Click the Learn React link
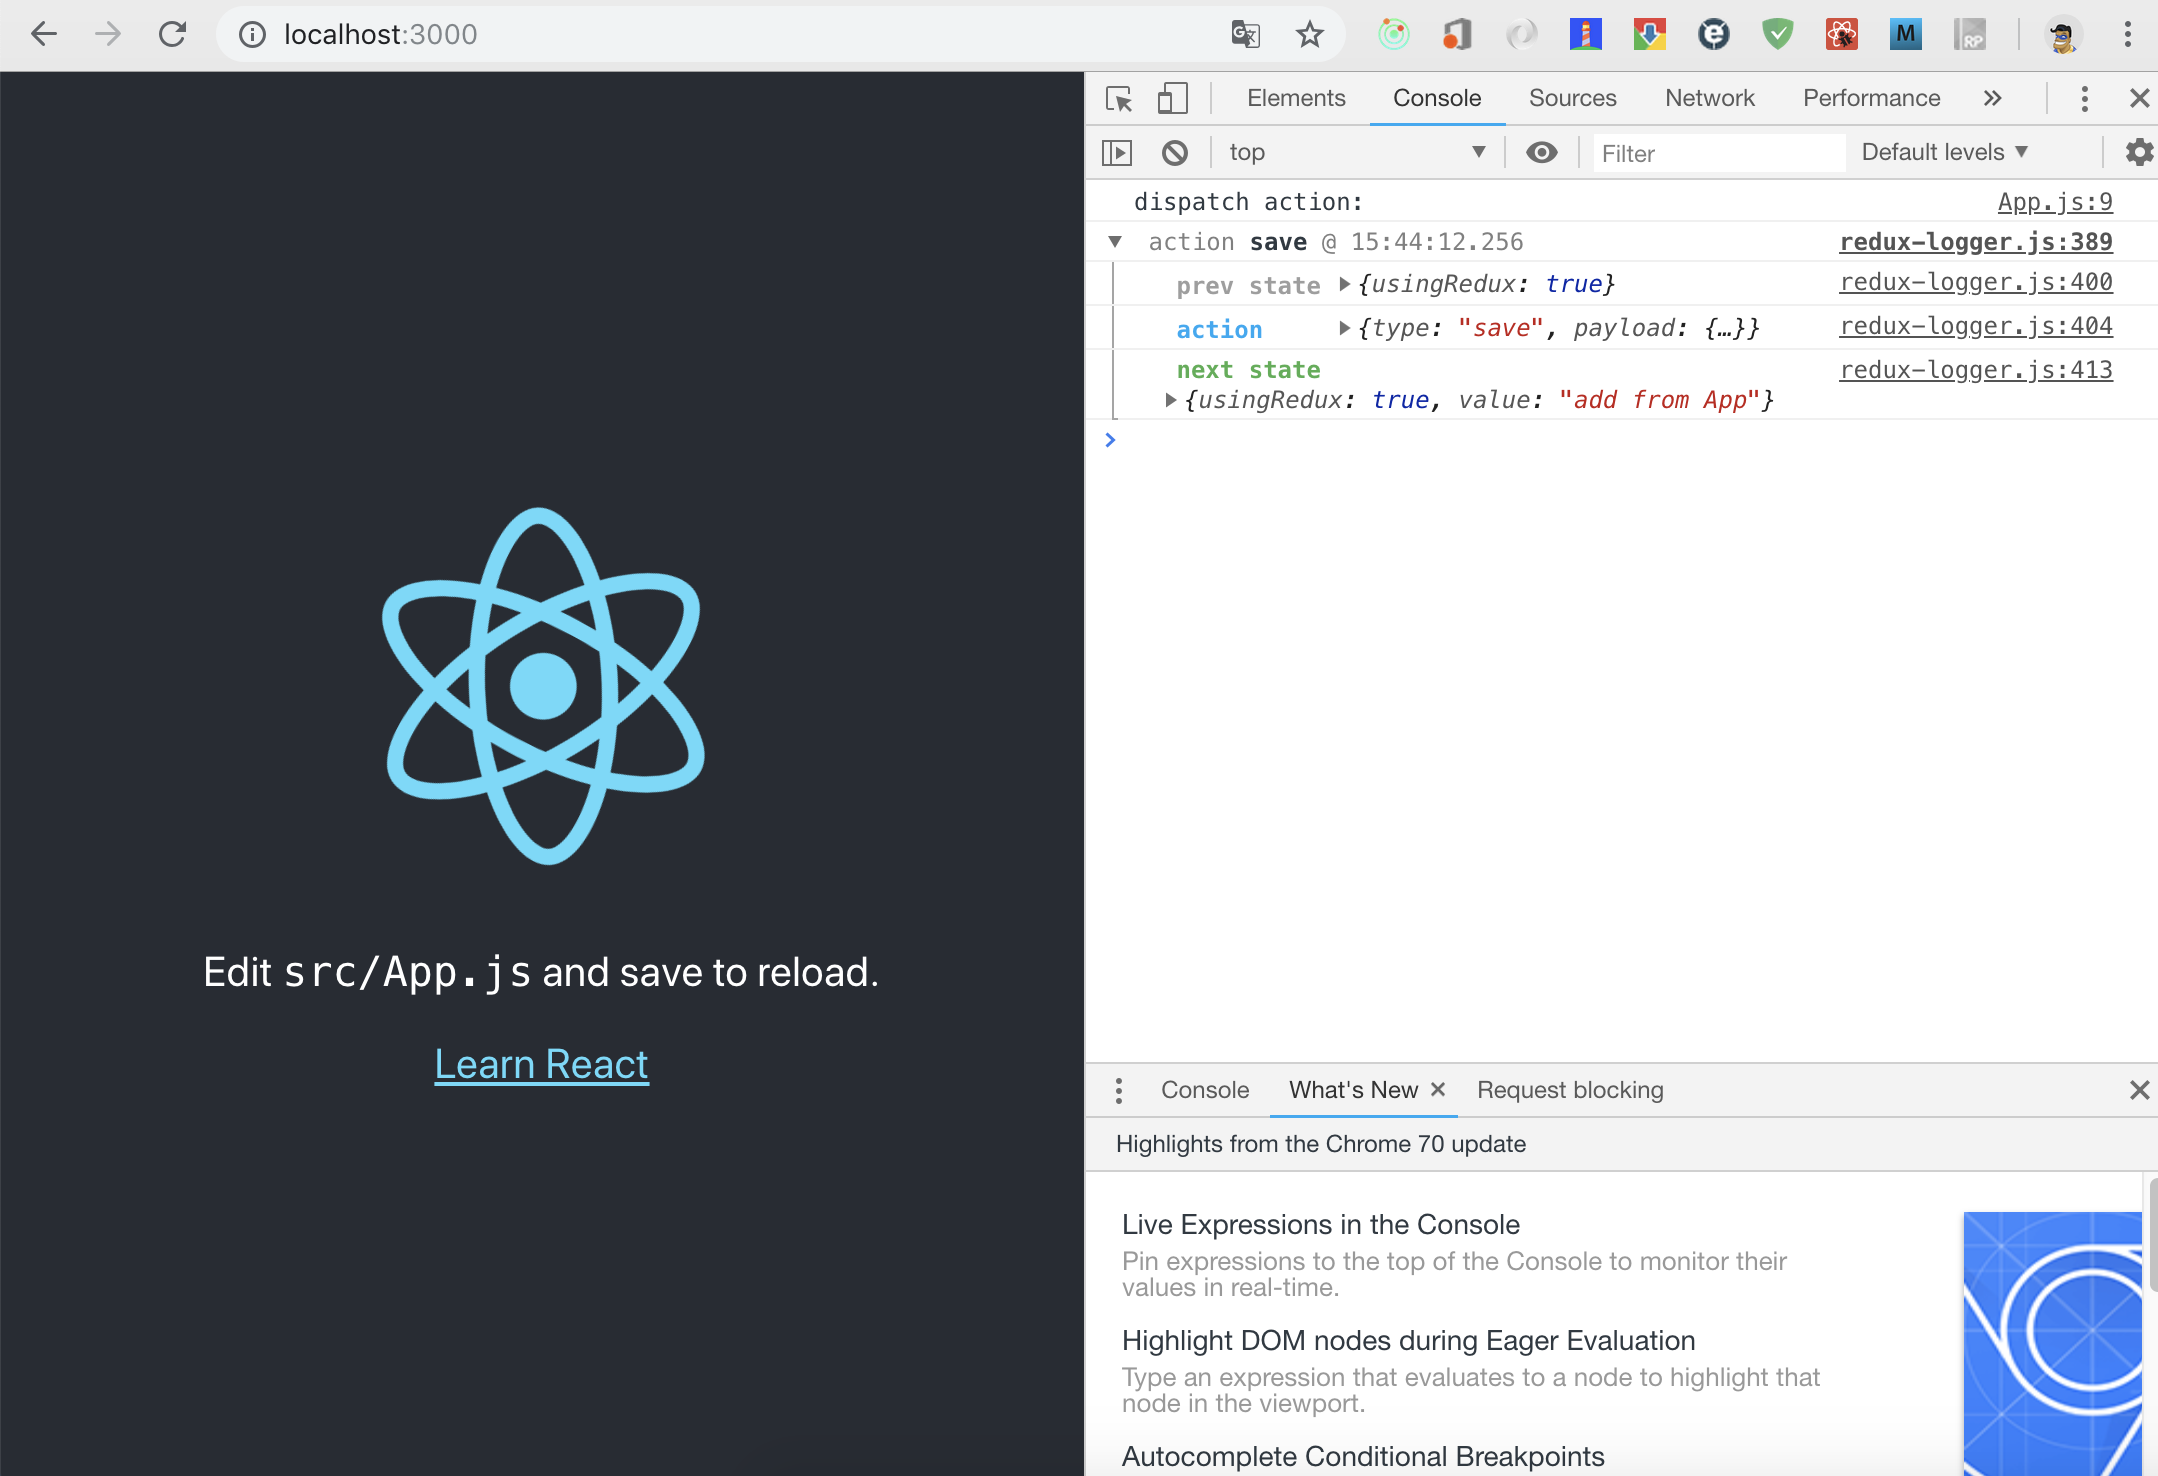Viewport: 2158px width, 1476px height. pyautogui.click(x=541, y=1064)
